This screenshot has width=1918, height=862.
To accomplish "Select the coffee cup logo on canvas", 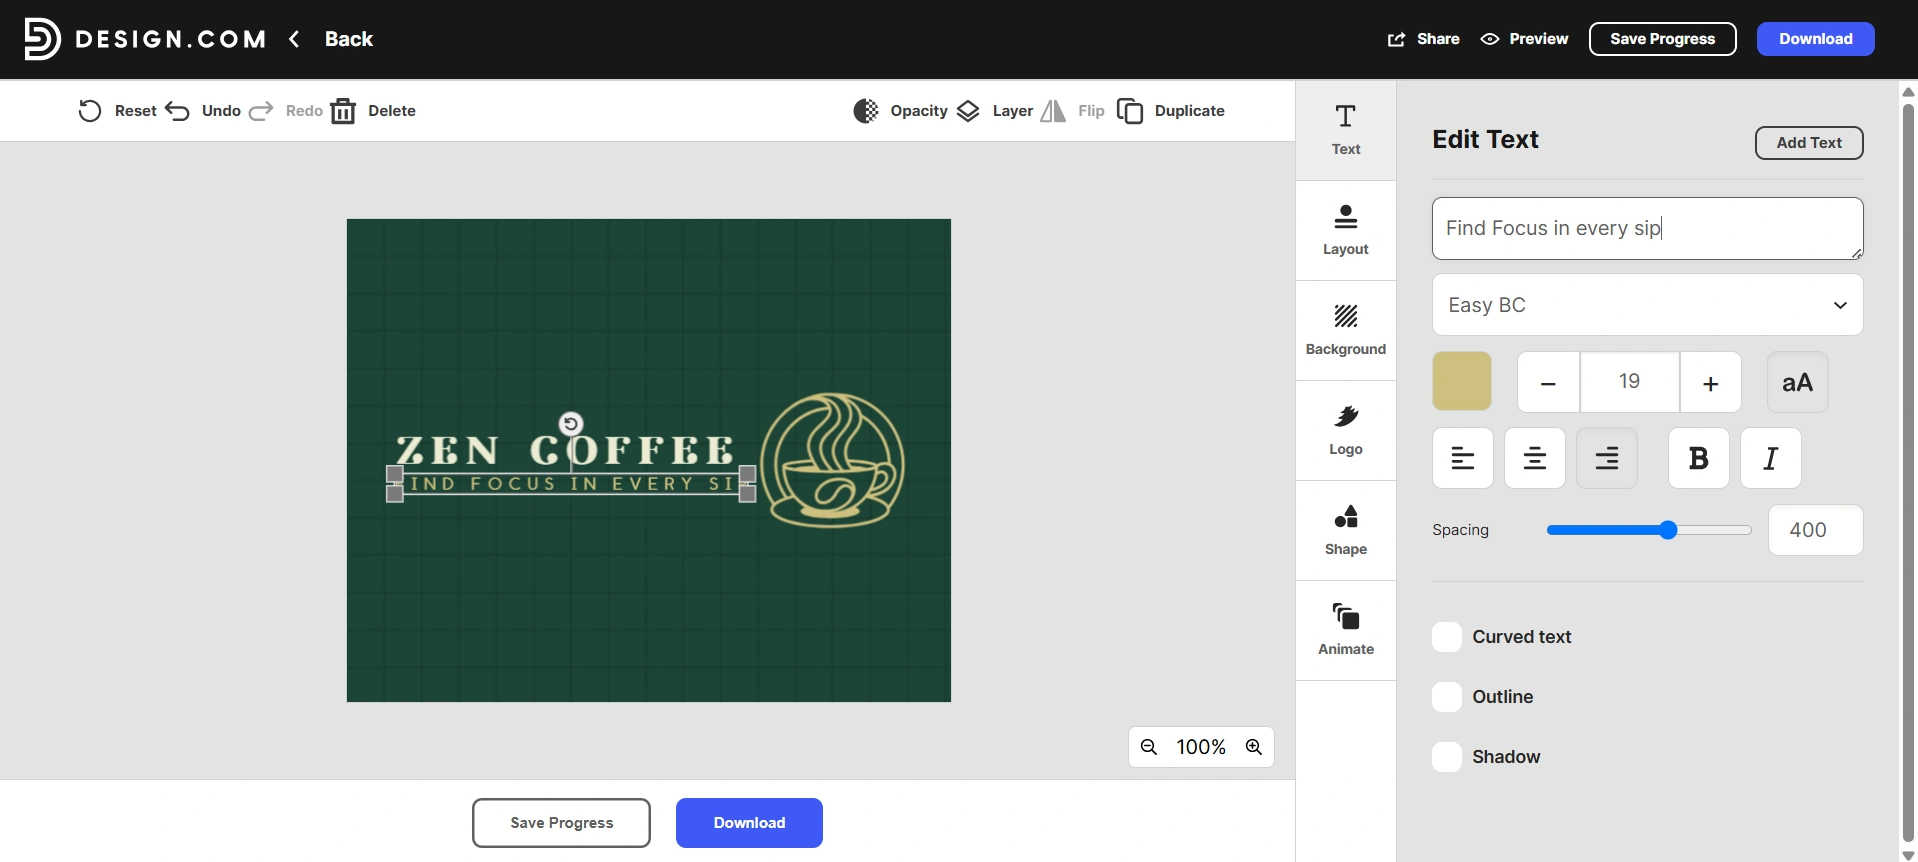I will coord(832,460).
